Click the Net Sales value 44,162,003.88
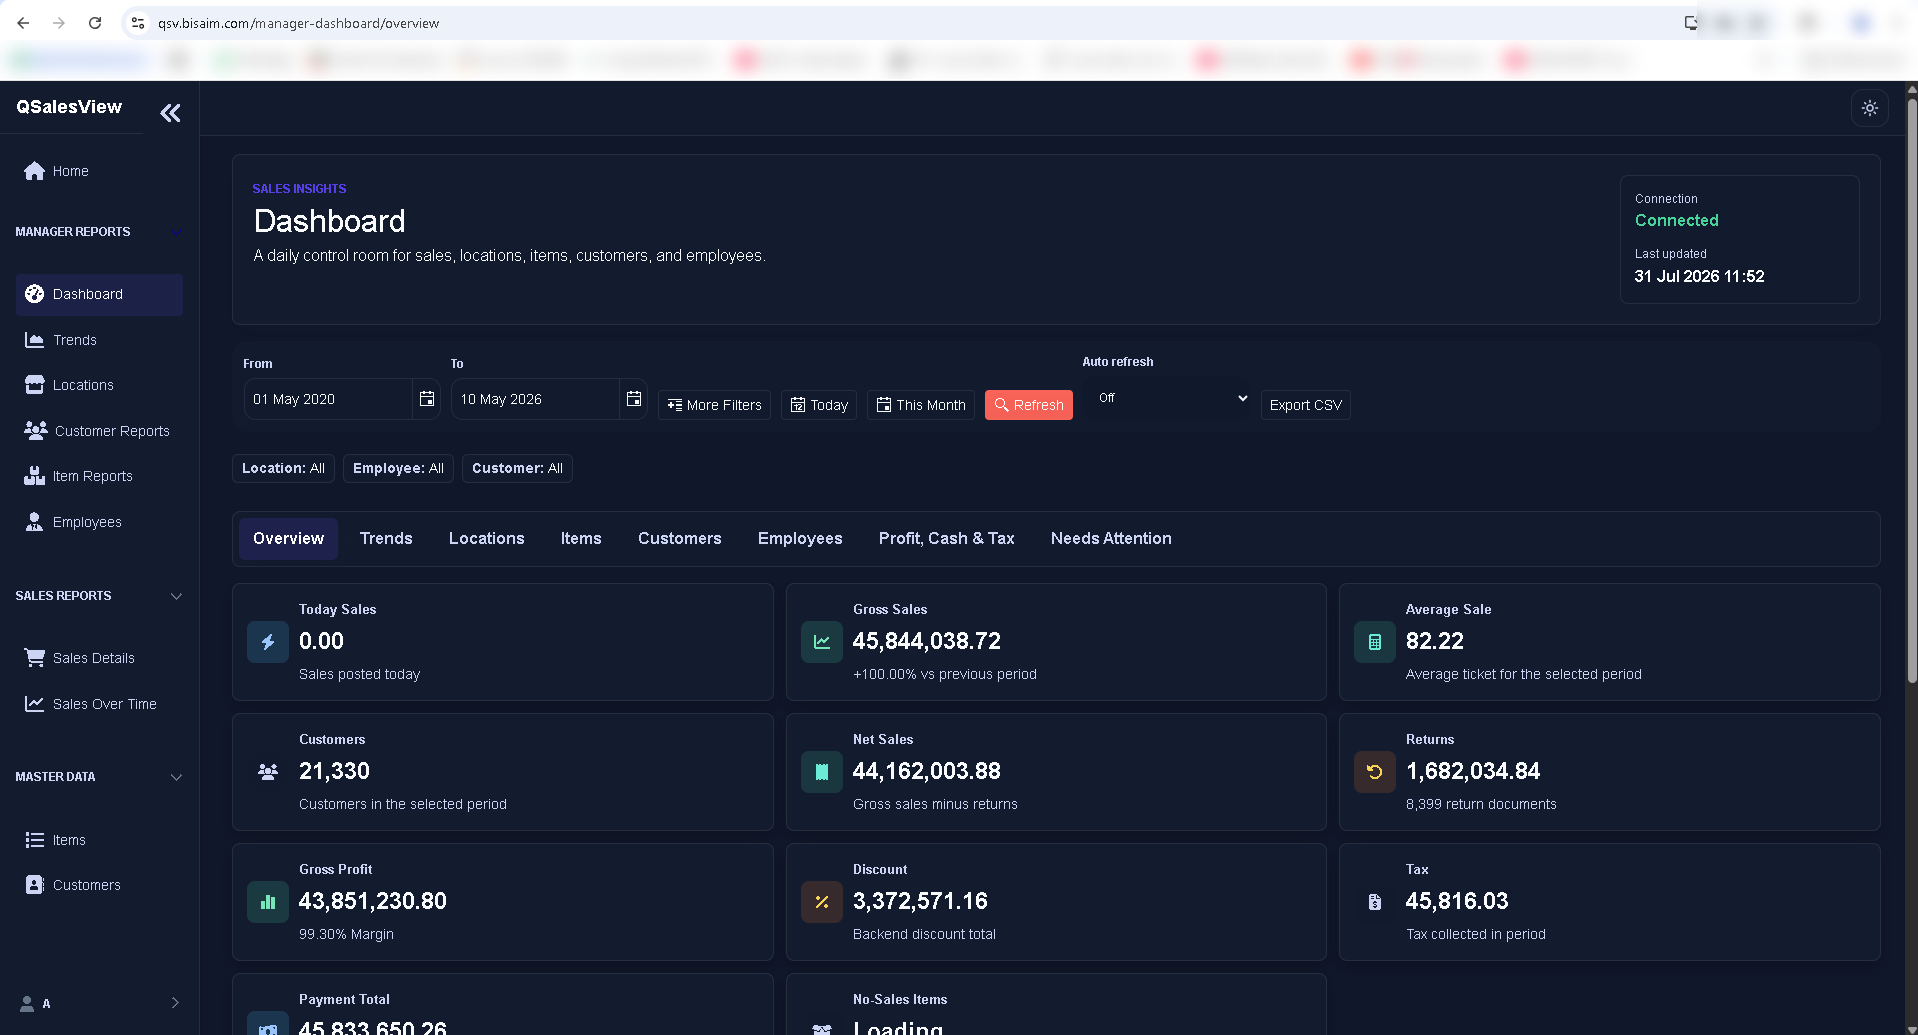The image size is (1918, 1035). click(x=926, y=771)
